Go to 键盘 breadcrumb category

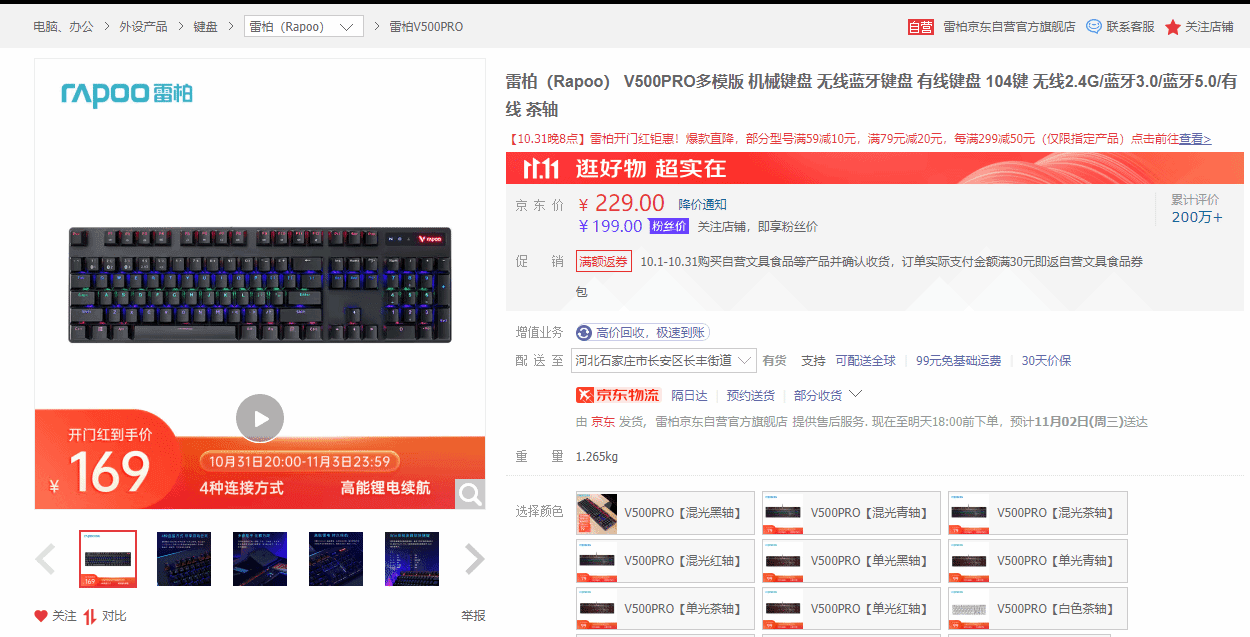click(x=205, y=27)
